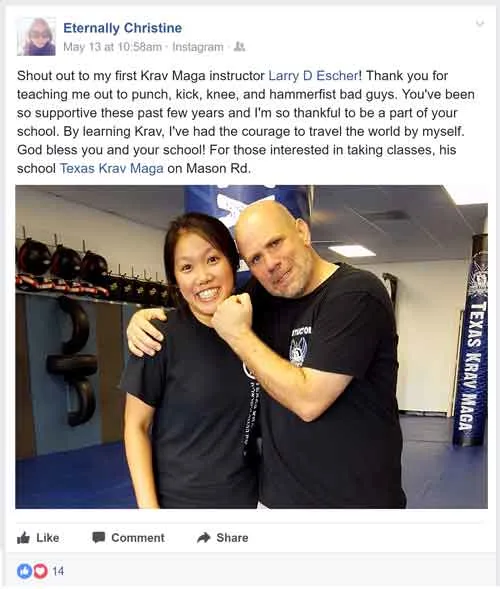Open the posted gym photo
Viewport: 500px width, 589px height.
tap(251, 346)
